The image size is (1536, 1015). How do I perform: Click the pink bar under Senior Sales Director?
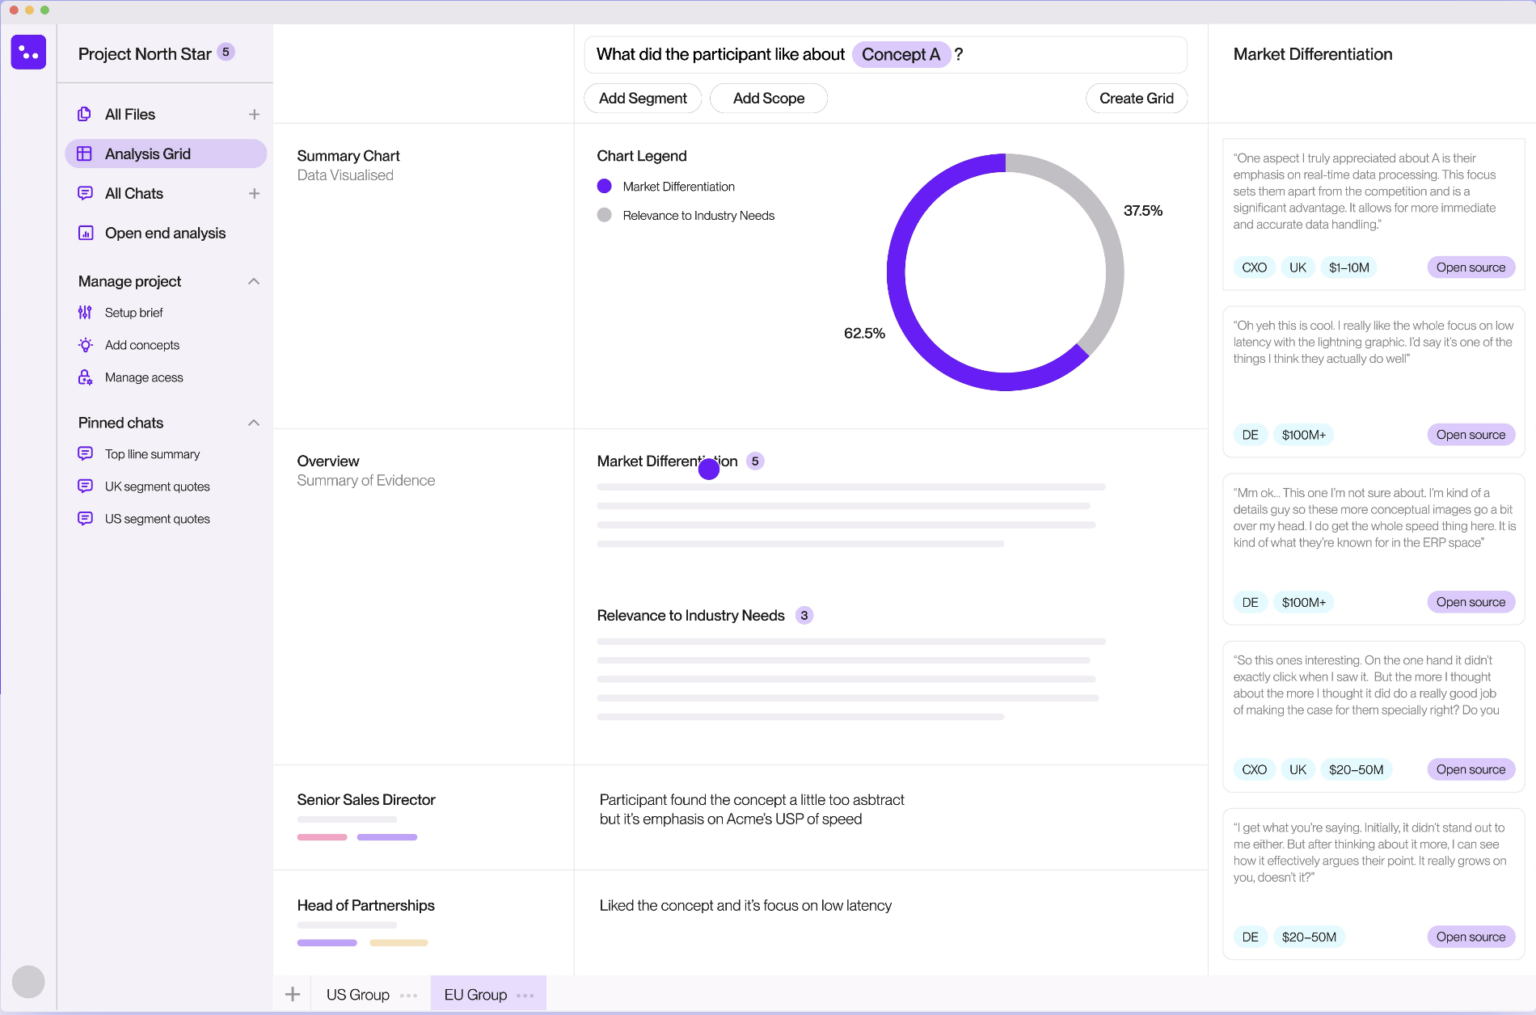click(x=321, y=837)
